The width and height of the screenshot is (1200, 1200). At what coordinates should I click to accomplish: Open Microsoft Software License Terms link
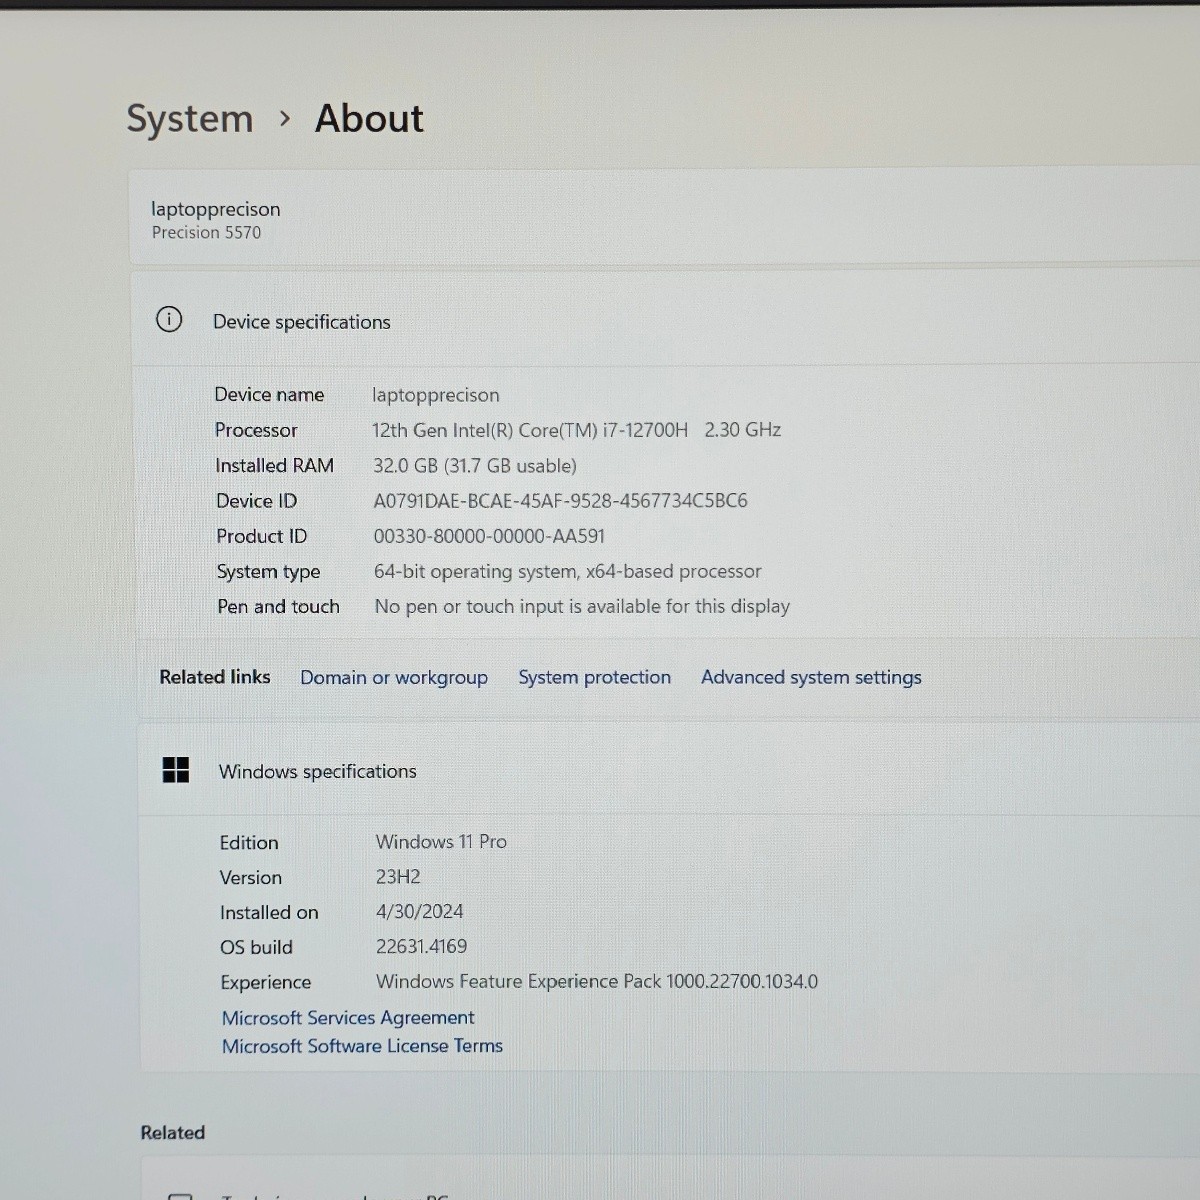tap(362, 1046)
